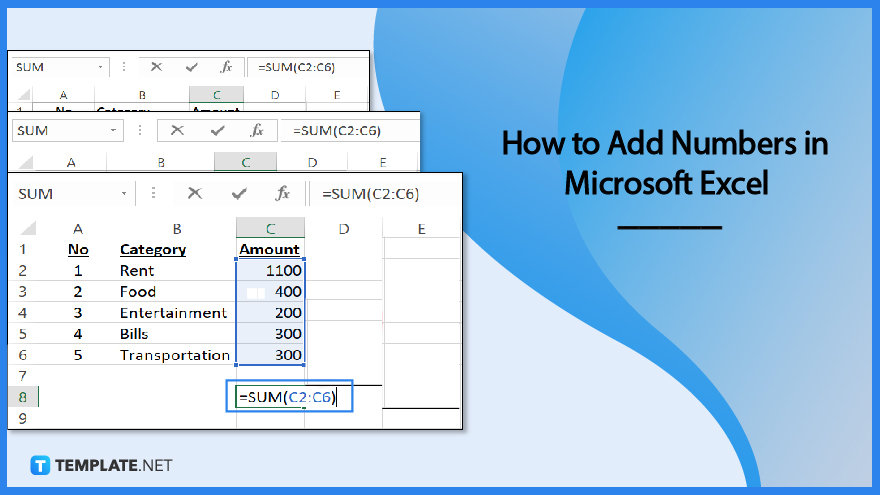Click the 'Amount' header cell
Viewport: 880px width, 495px height.
point(270,249)
